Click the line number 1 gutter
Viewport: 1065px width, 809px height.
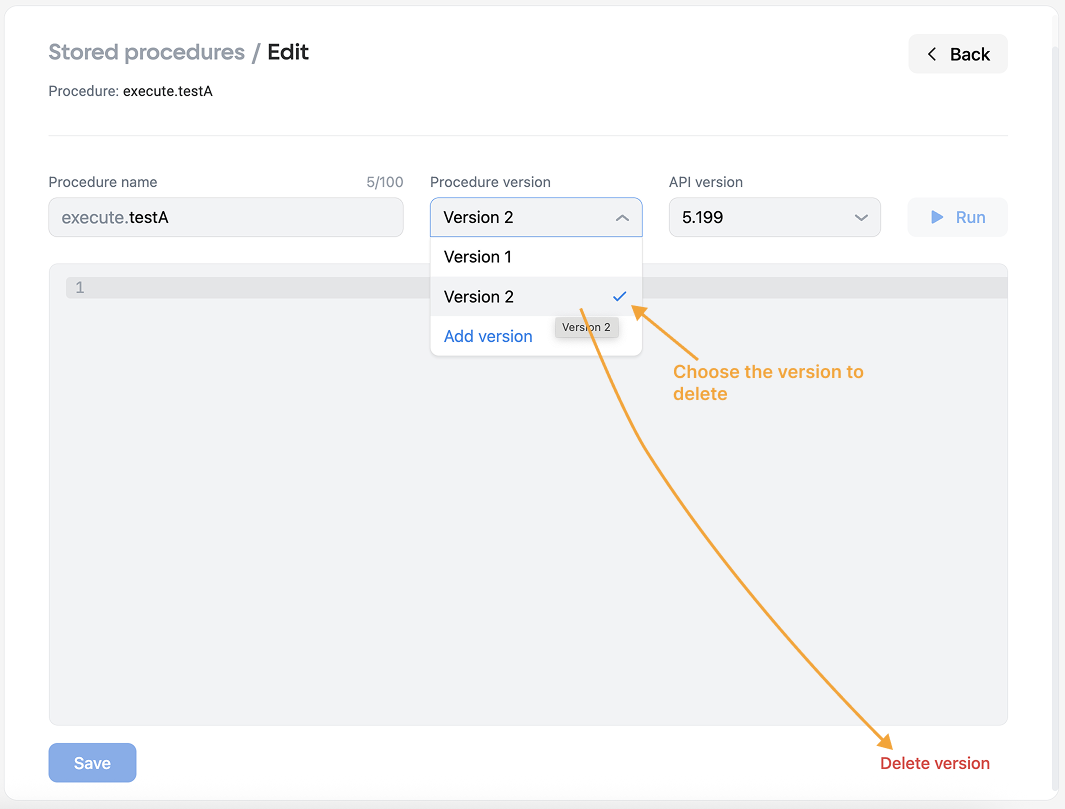pos(79,288)
